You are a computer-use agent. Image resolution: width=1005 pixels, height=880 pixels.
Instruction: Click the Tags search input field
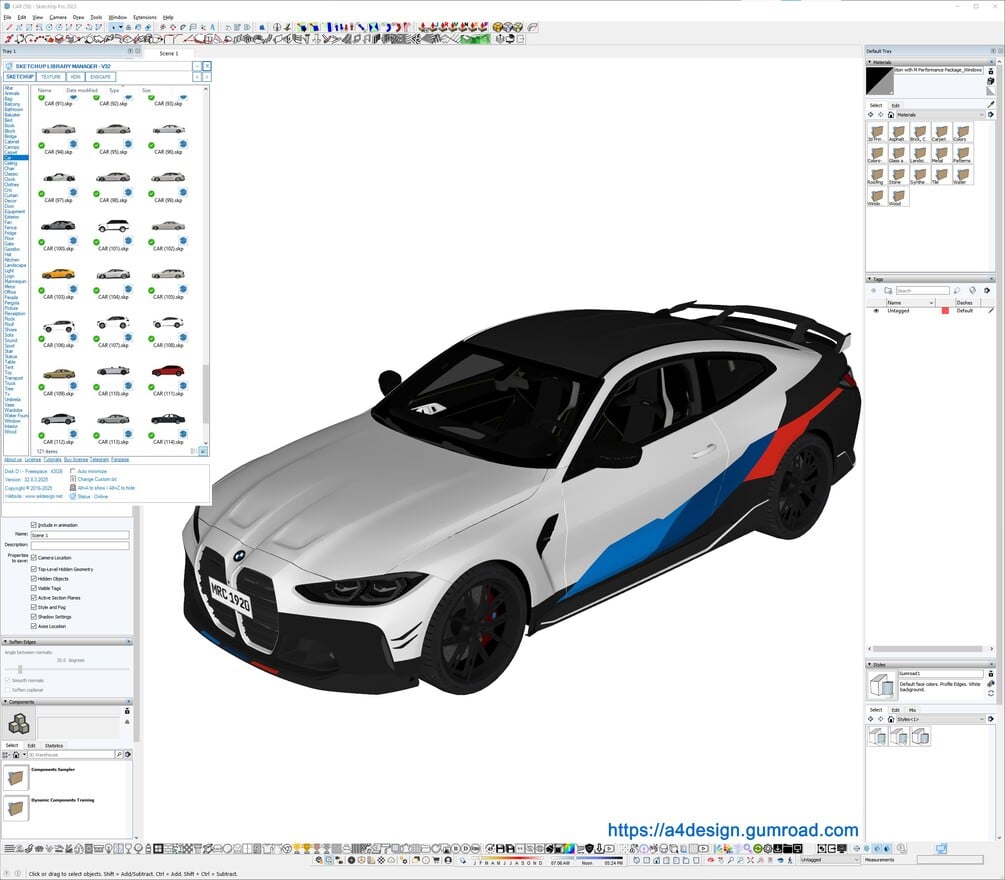pyautogui.click(x=922, y=290)
